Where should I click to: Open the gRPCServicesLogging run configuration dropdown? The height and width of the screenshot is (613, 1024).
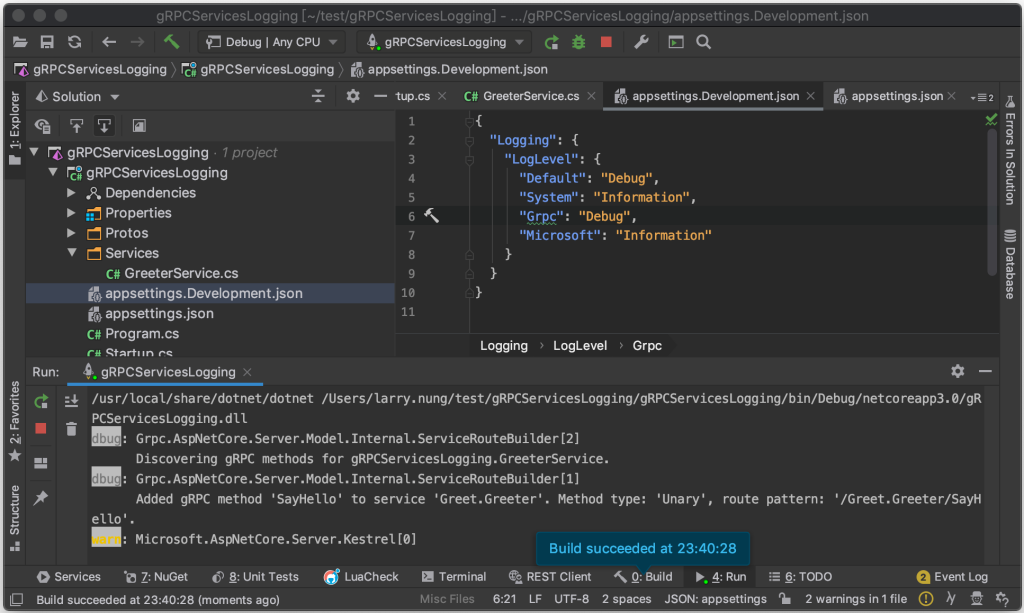point(445,42)
